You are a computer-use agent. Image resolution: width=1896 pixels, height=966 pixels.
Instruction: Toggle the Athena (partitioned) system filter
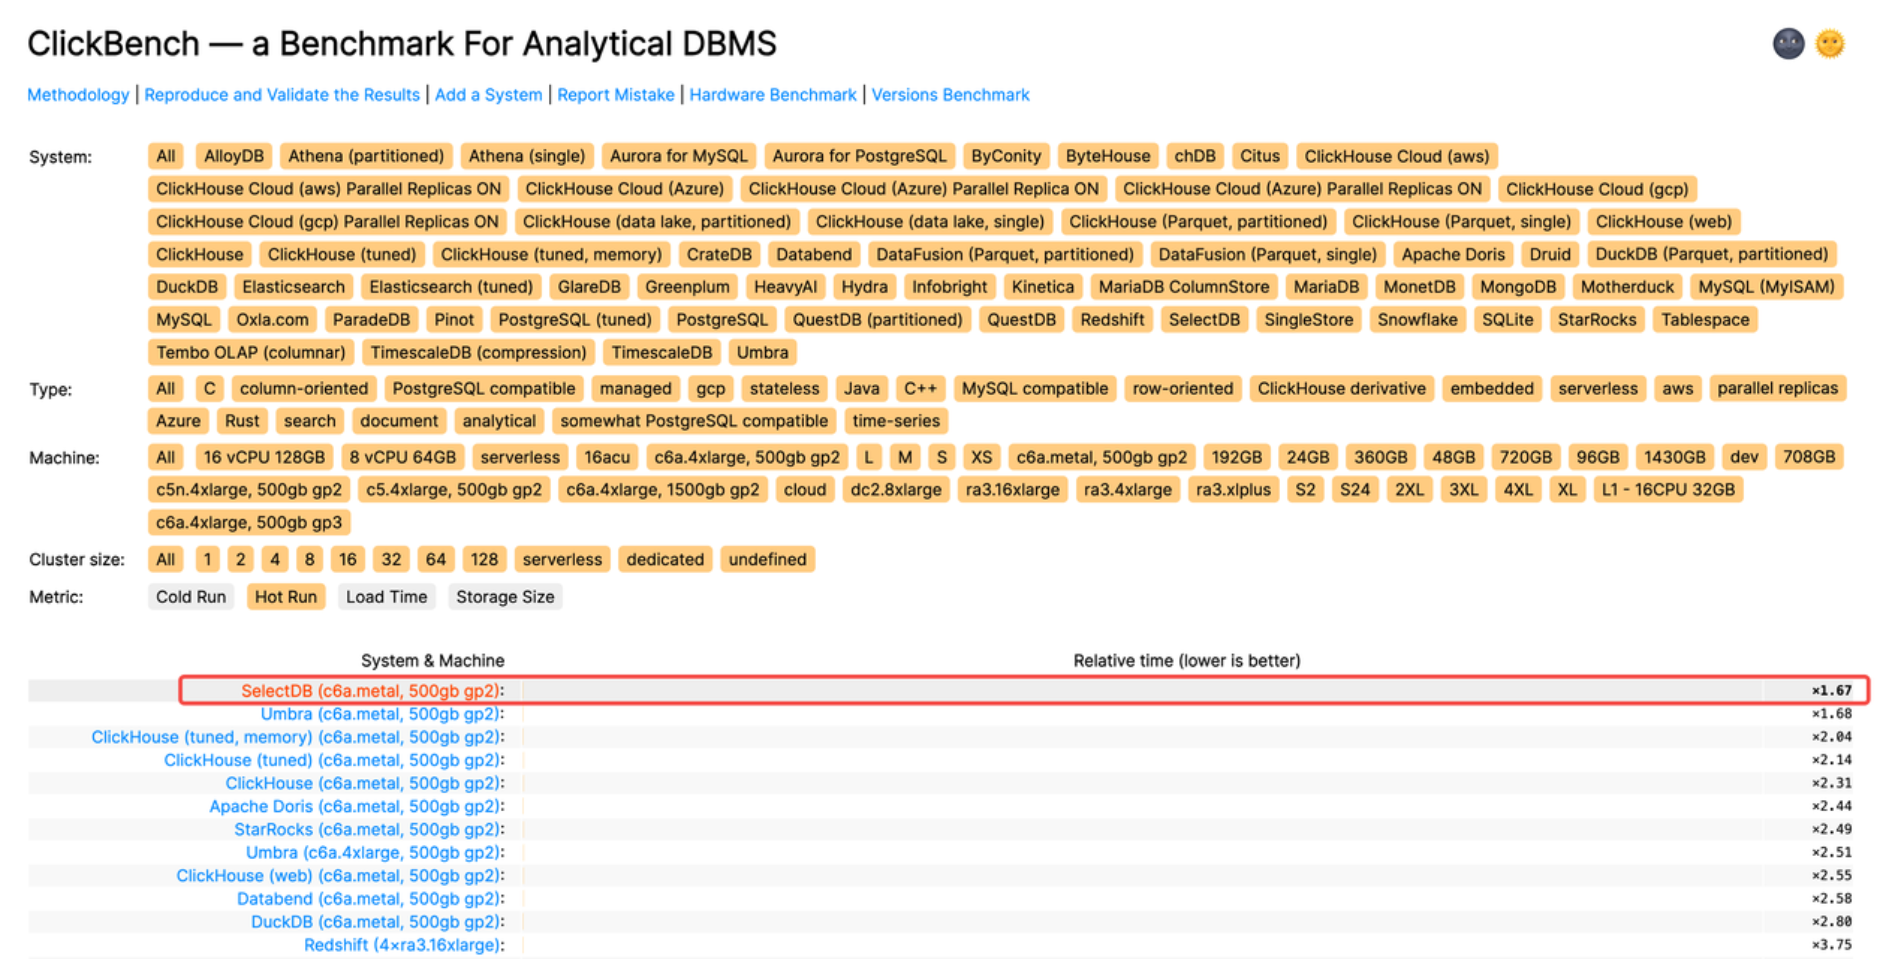(366, 156)
